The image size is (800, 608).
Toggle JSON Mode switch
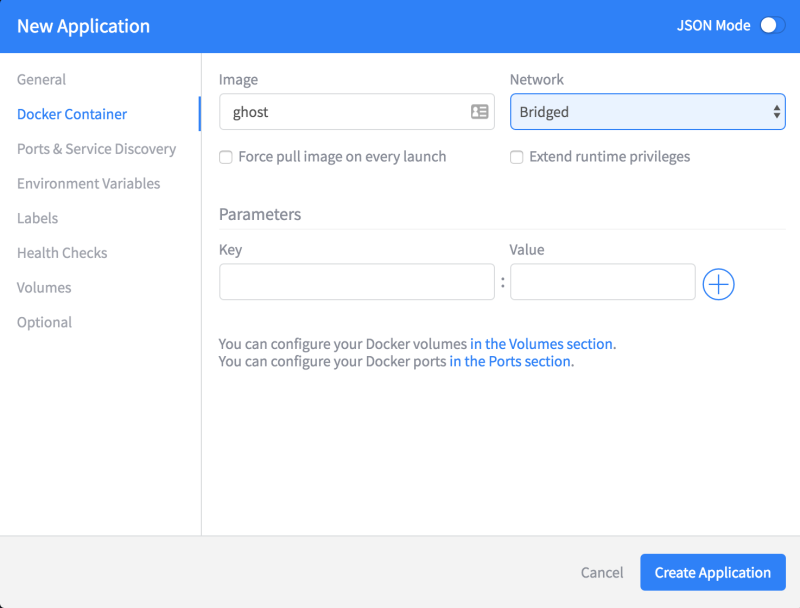(x=772, y=26)
